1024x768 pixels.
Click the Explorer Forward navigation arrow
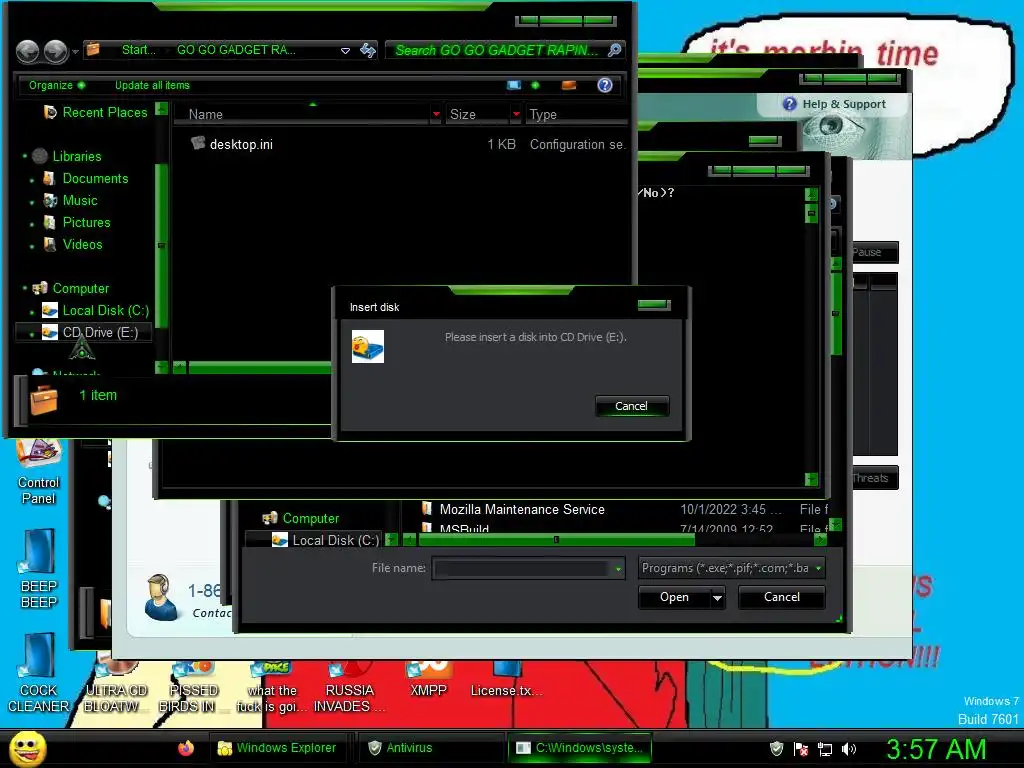tap(56, 51)
